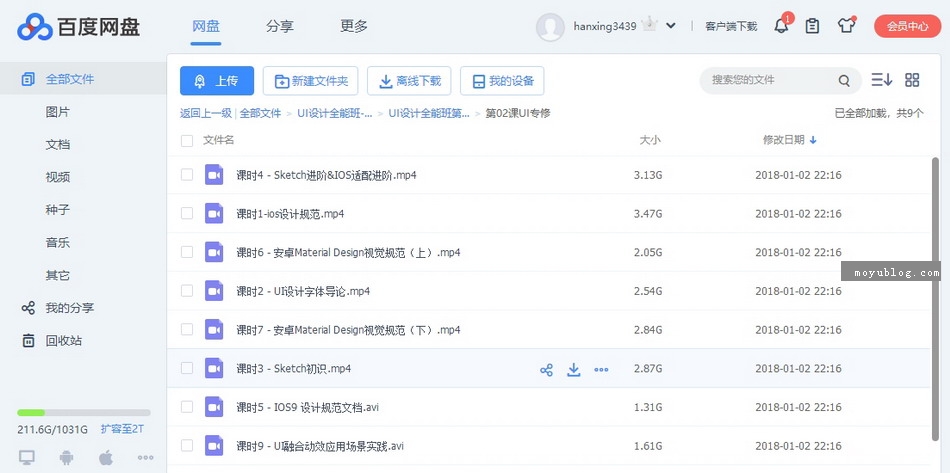Click the red 会员中心 button
950x473 pixels.
(907, 26)
